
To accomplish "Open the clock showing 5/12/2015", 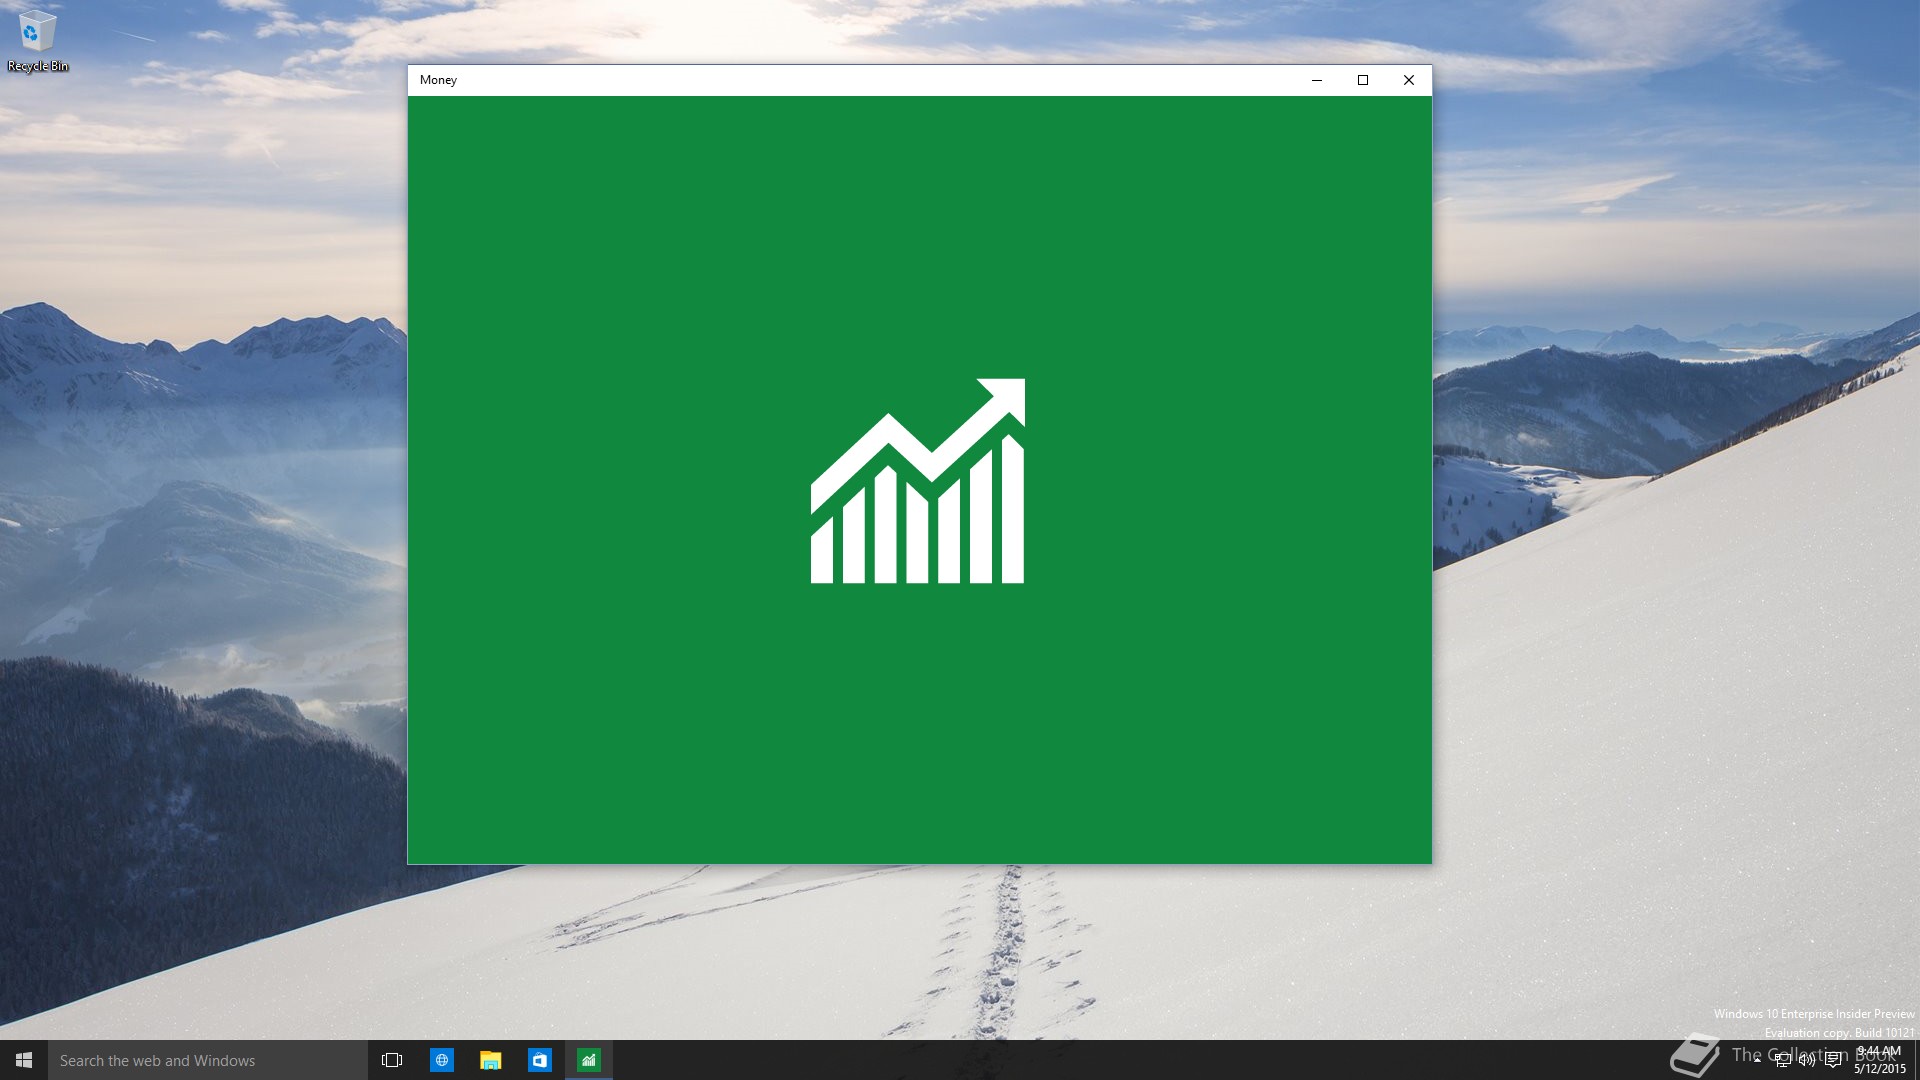I will click(1880, 1060).
